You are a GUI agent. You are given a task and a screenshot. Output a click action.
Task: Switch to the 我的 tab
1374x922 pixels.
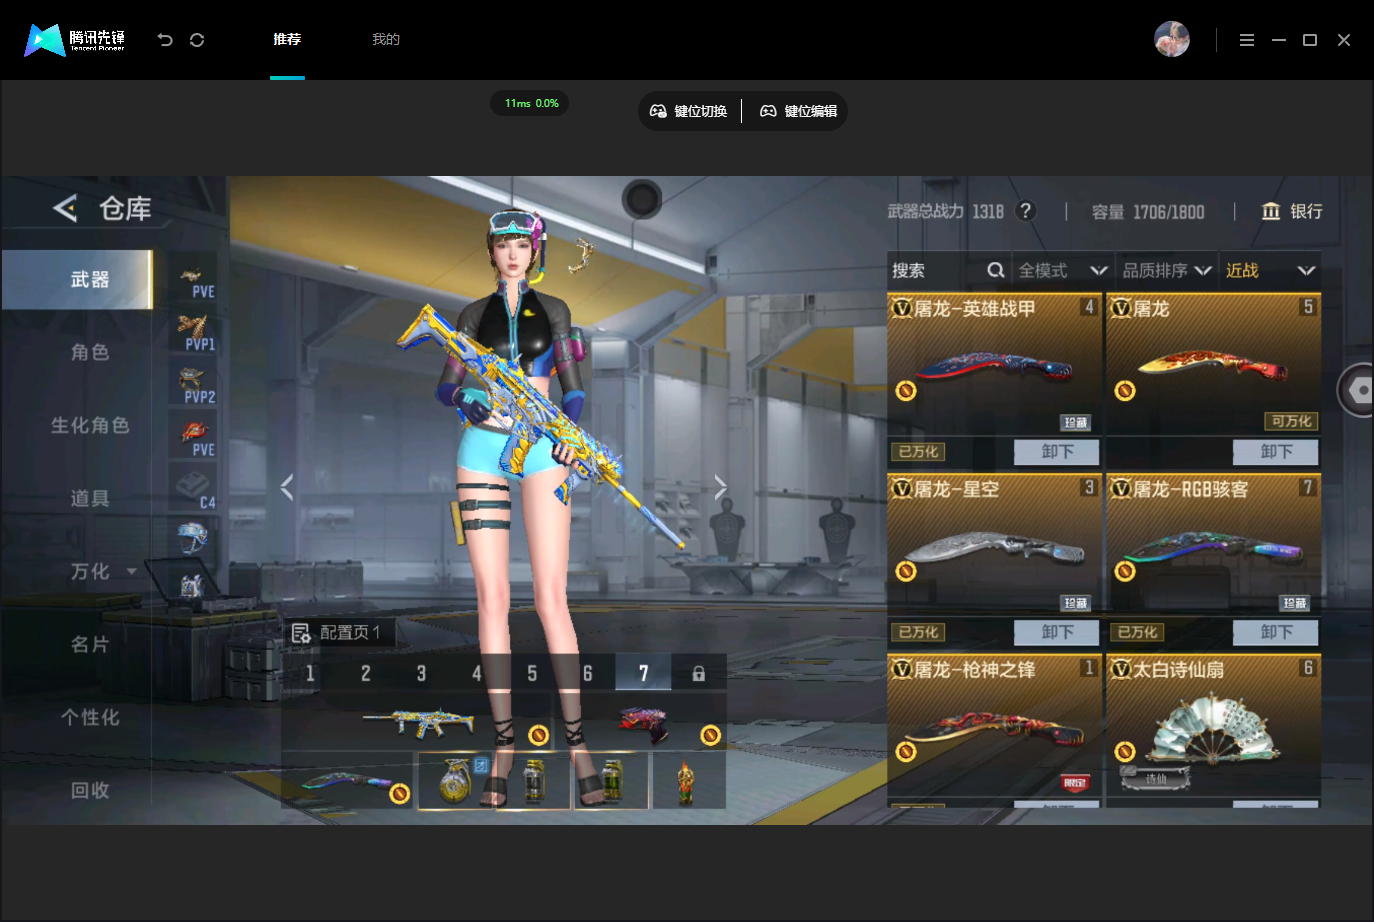click(386, 40)
